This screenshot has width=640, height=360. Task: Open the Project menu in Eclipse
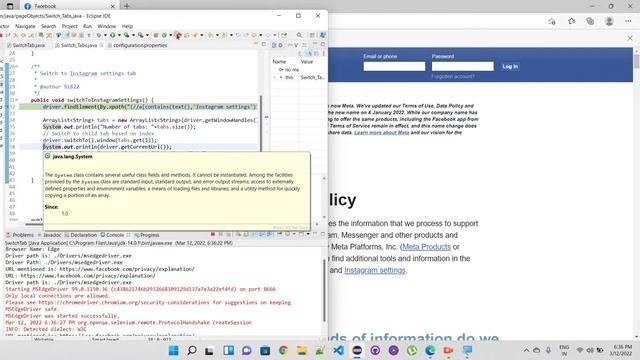pos(69,26)
